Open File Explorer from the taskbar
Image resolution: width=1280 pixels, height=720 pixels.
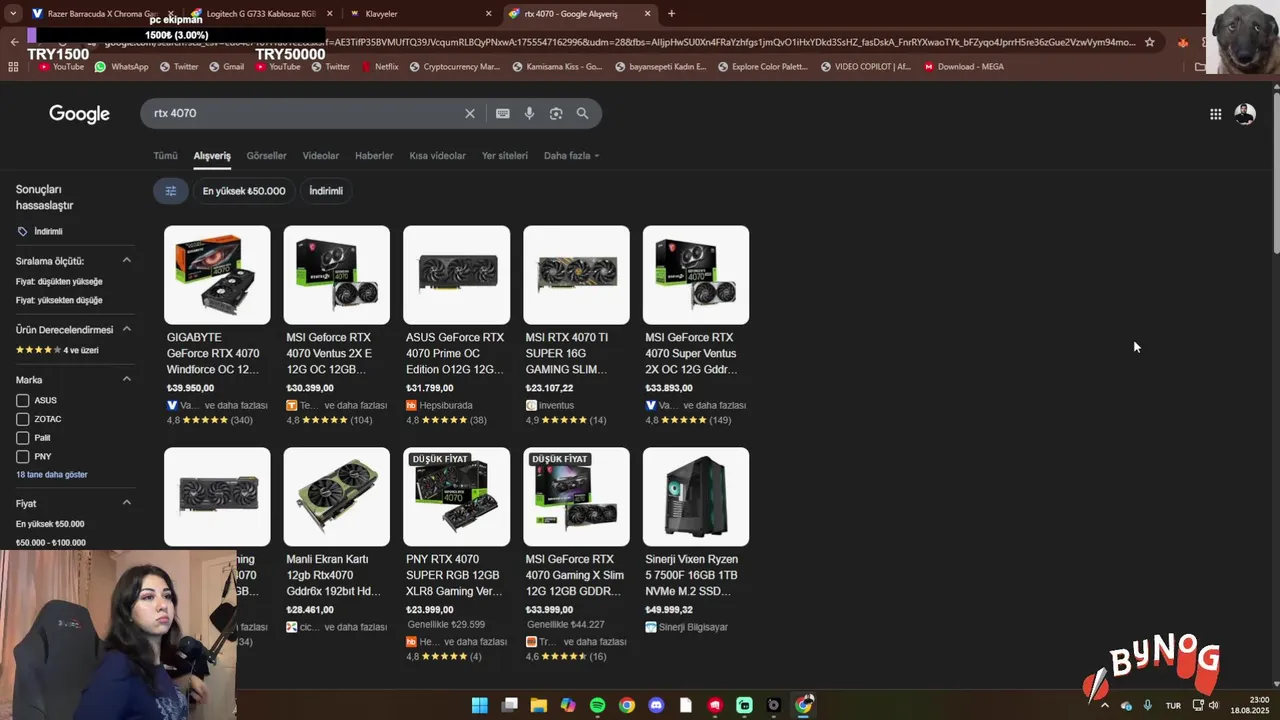[538, 705]
